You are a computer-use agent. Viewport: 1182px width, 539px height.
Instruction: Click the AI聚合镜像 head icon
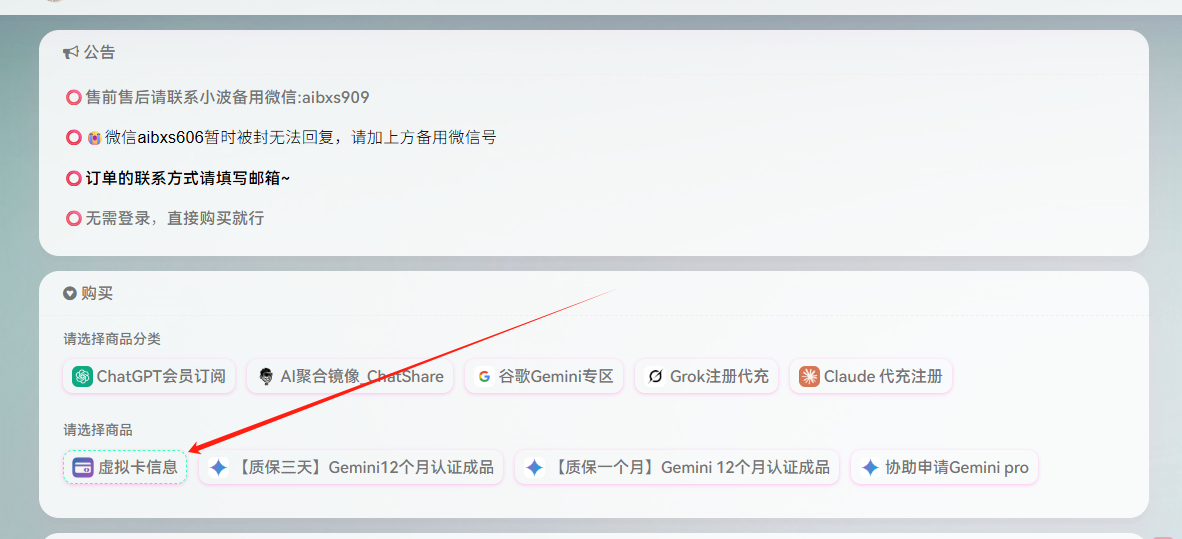(x=265, y=376)
